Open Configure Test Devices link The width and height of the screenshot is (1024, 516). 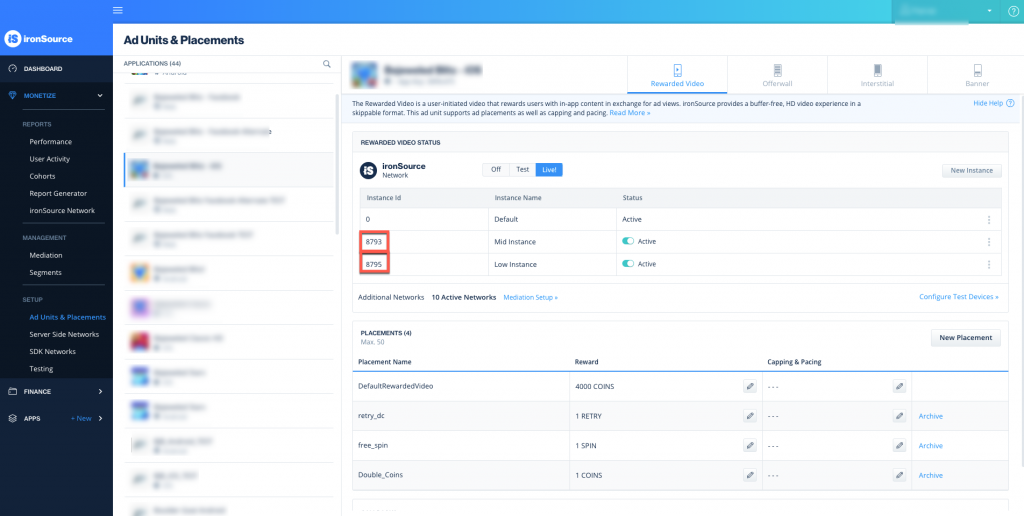(x=959, y=297)
